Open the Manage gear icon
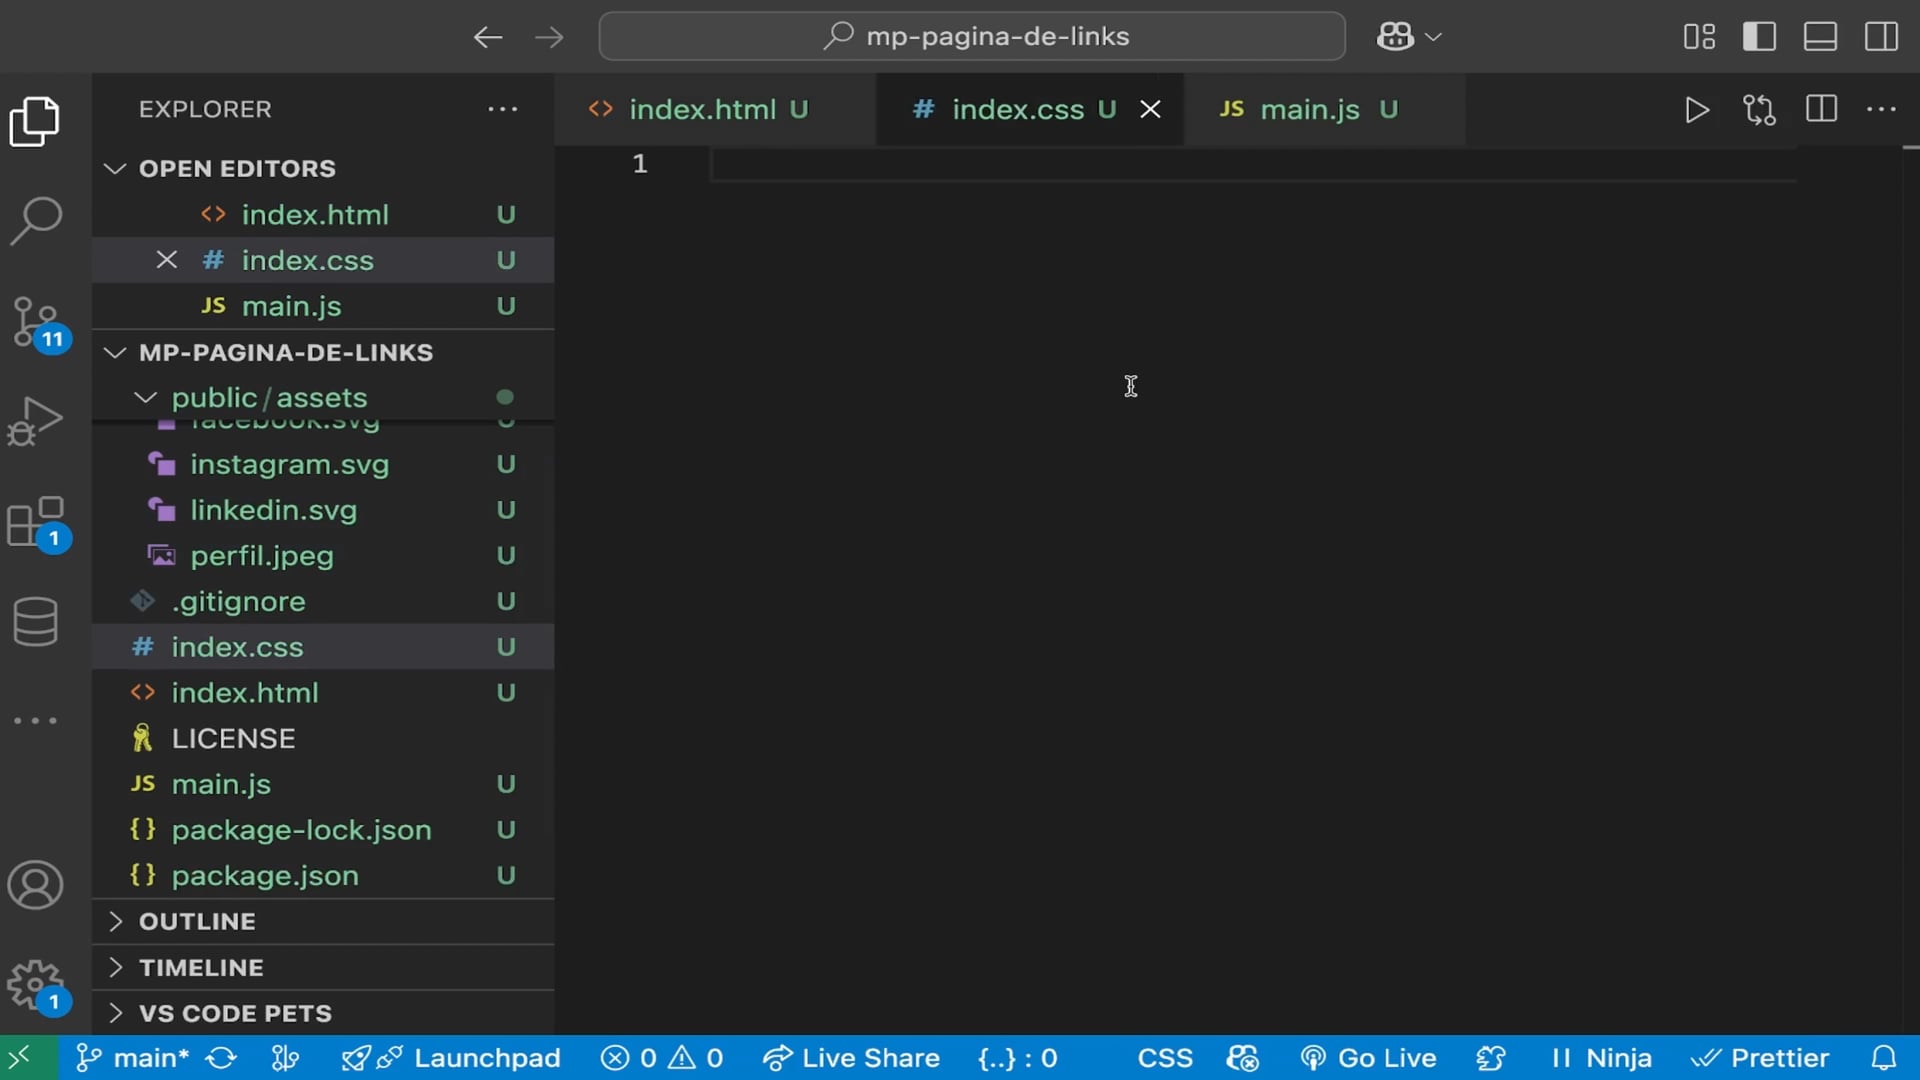 (36, 985)
